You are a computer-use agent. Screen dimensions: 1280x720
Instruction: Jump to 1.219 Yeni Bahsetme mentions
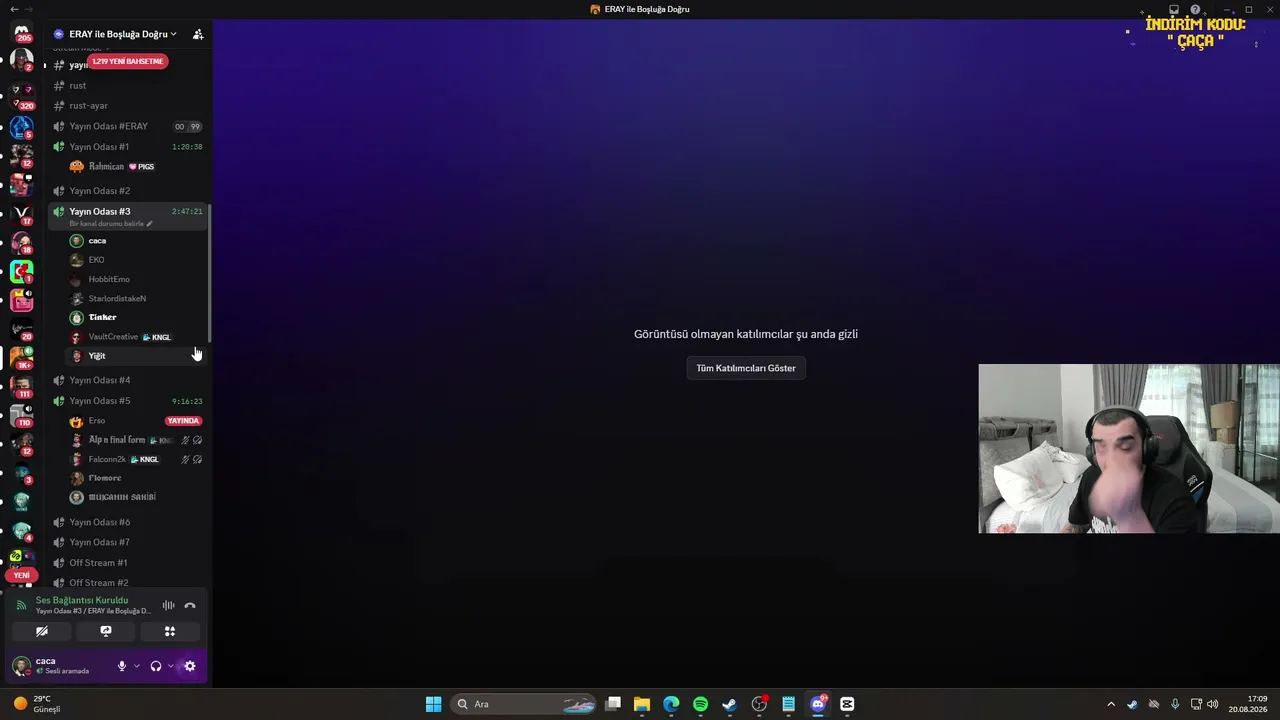pos(127,61)
